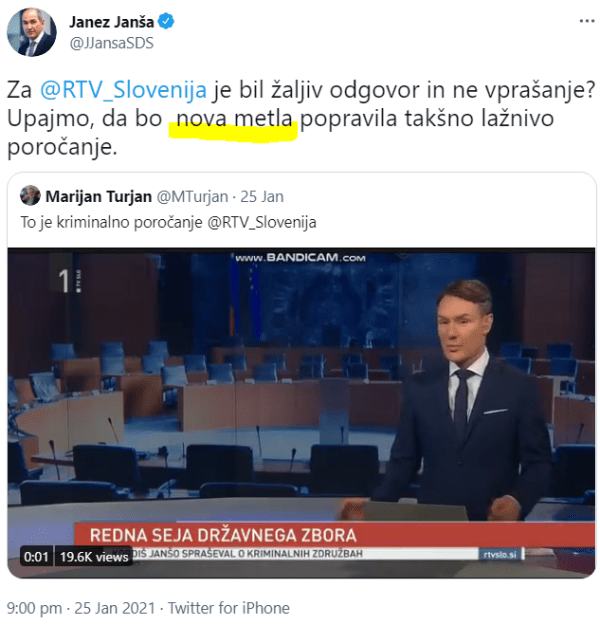Click the BANDICAM watermark in the video
The height and width of the screenshot is (625, 600).
point(300,258)
